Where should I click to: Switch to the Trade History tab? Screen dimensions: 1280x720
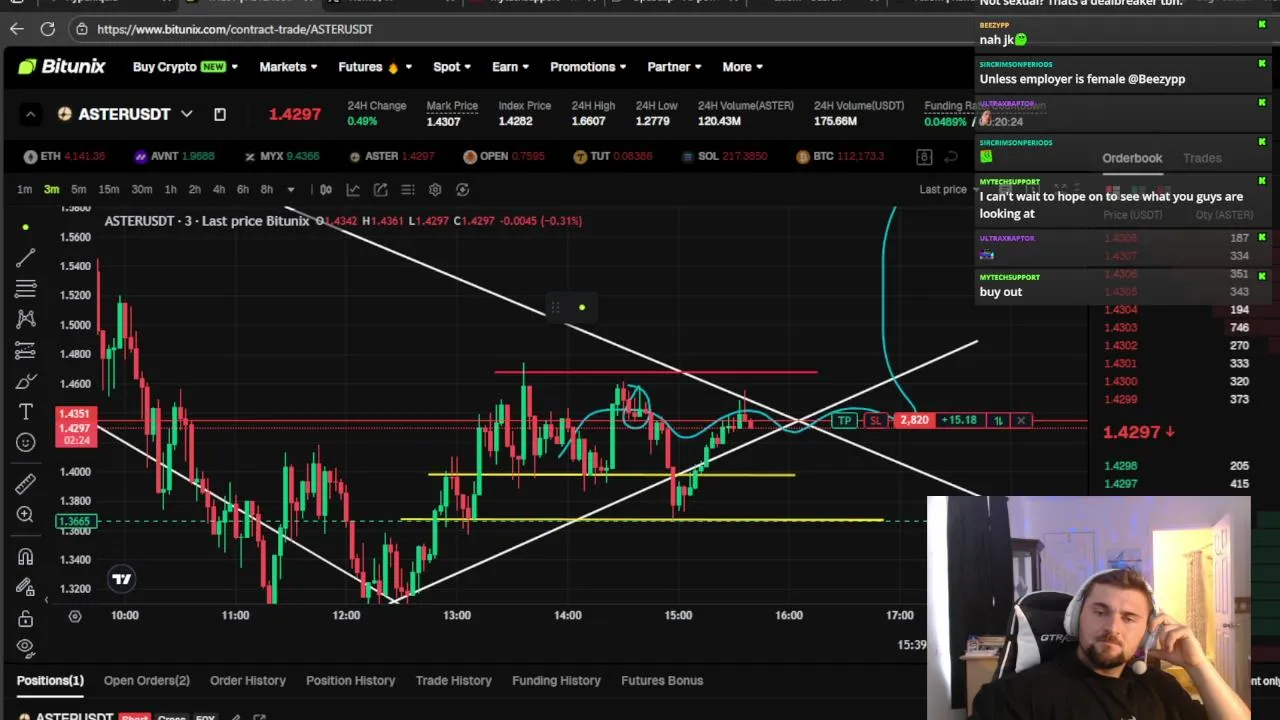click(454, 680)
